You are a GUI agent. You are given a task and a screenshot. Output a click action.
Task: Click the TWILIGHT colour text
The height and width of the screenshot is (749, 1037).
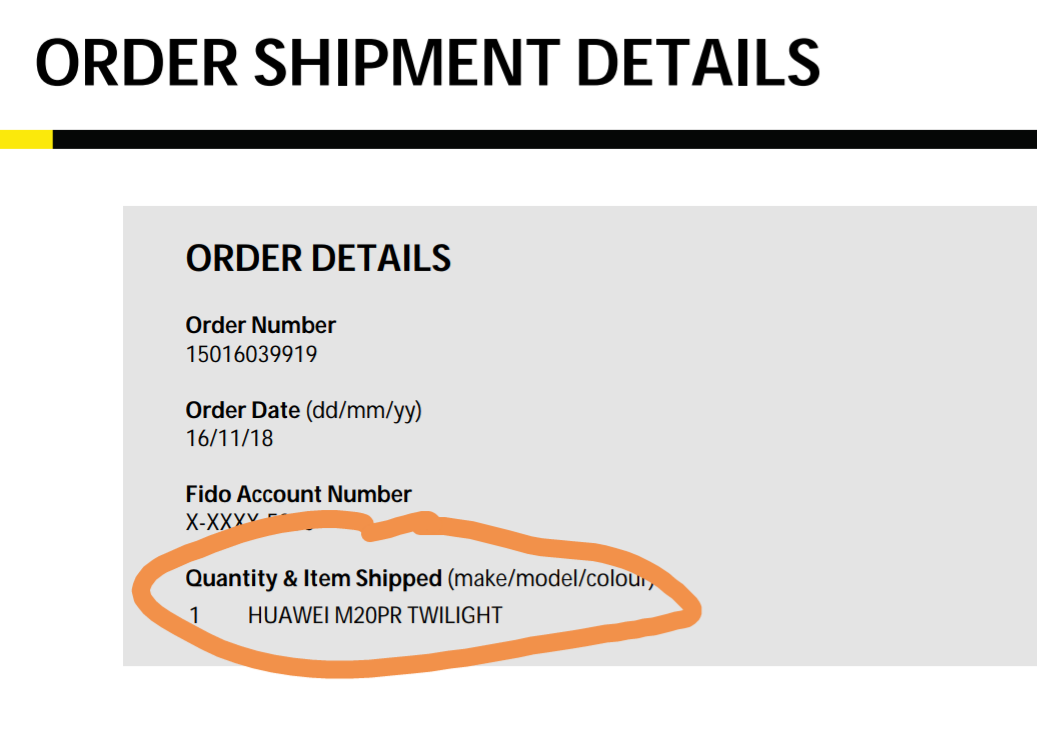(x=457, y=615)
